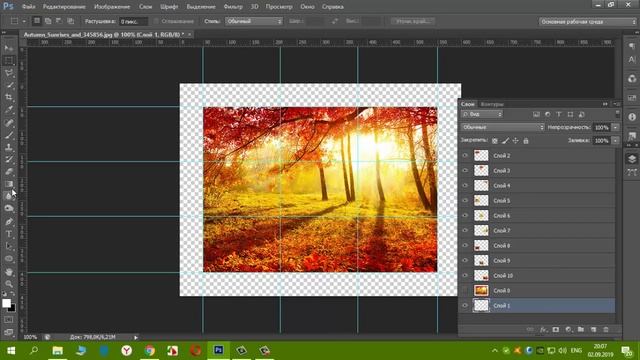
Task: Open tool preset picker arrow
Action: click(24, 21)
